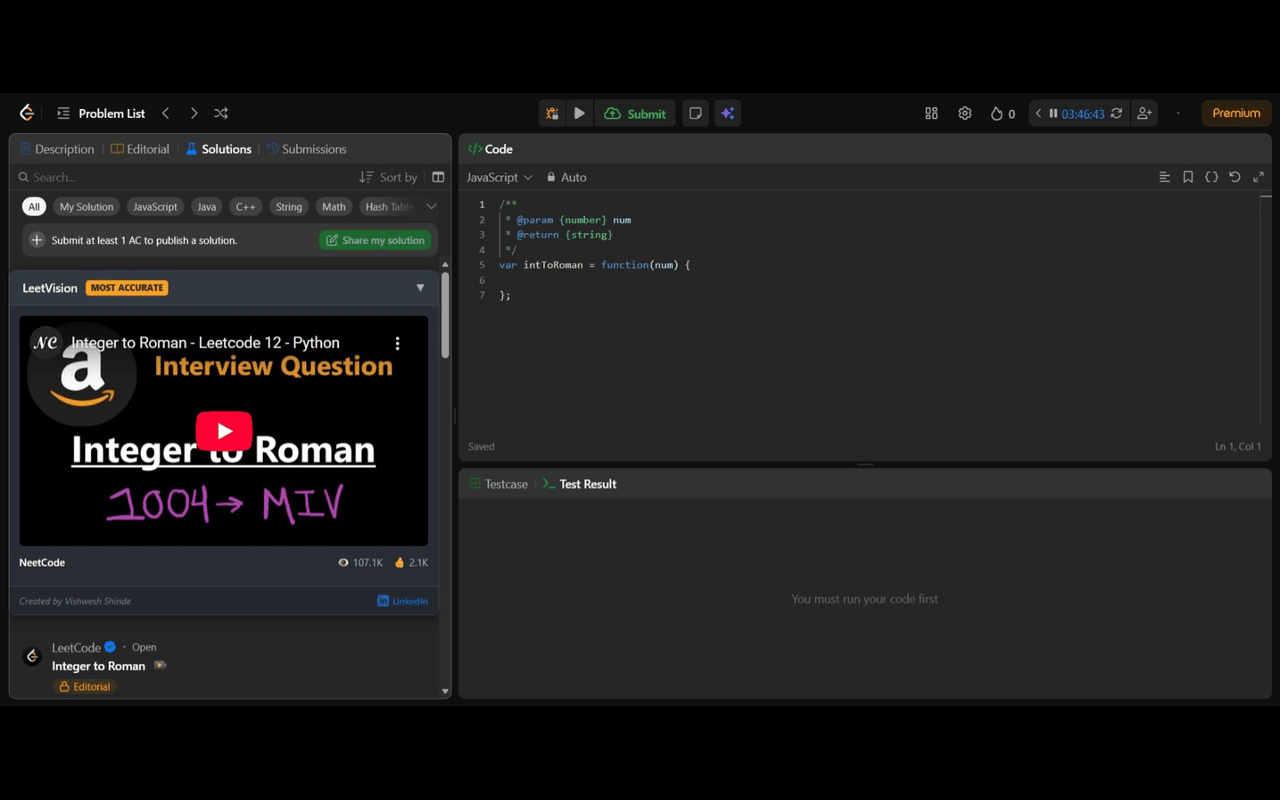Viewport: 1280px width, 800px height.
Task: Pick a random problem with shuffle icon
Action: [x=221, y=113]
